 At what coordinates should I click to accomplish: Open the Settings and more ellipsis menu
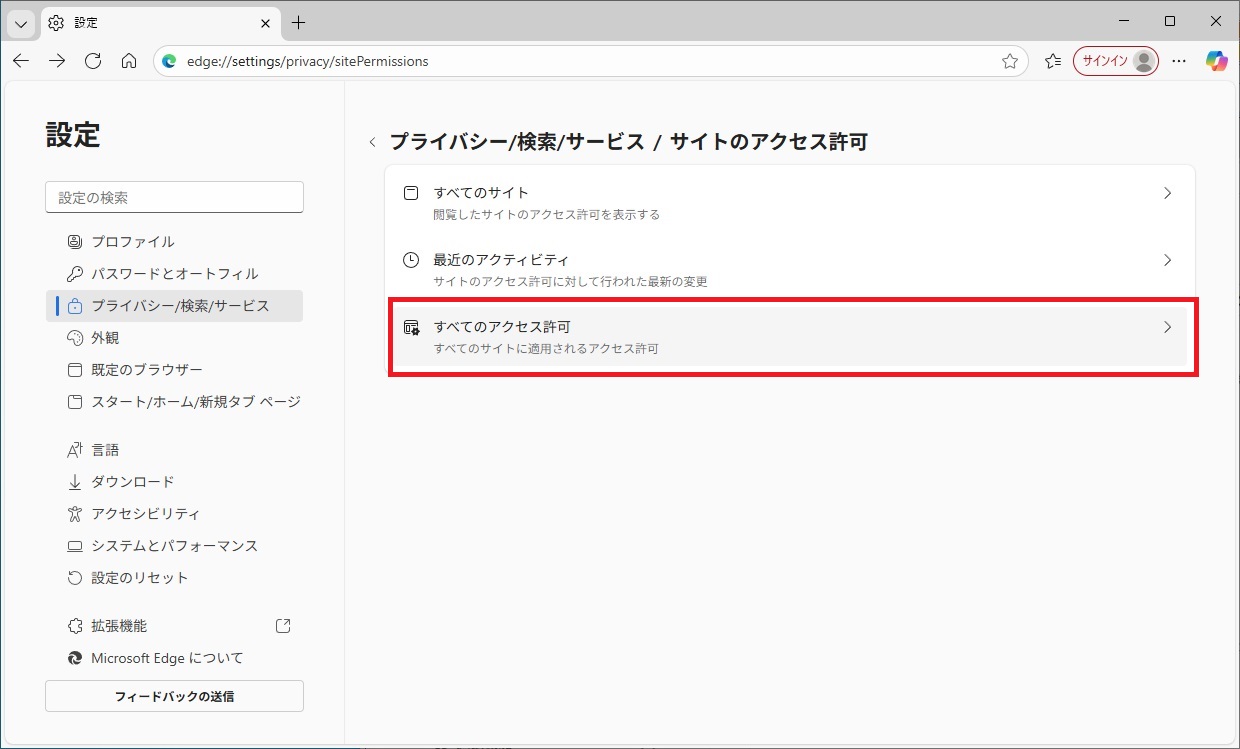(1179, 61)
